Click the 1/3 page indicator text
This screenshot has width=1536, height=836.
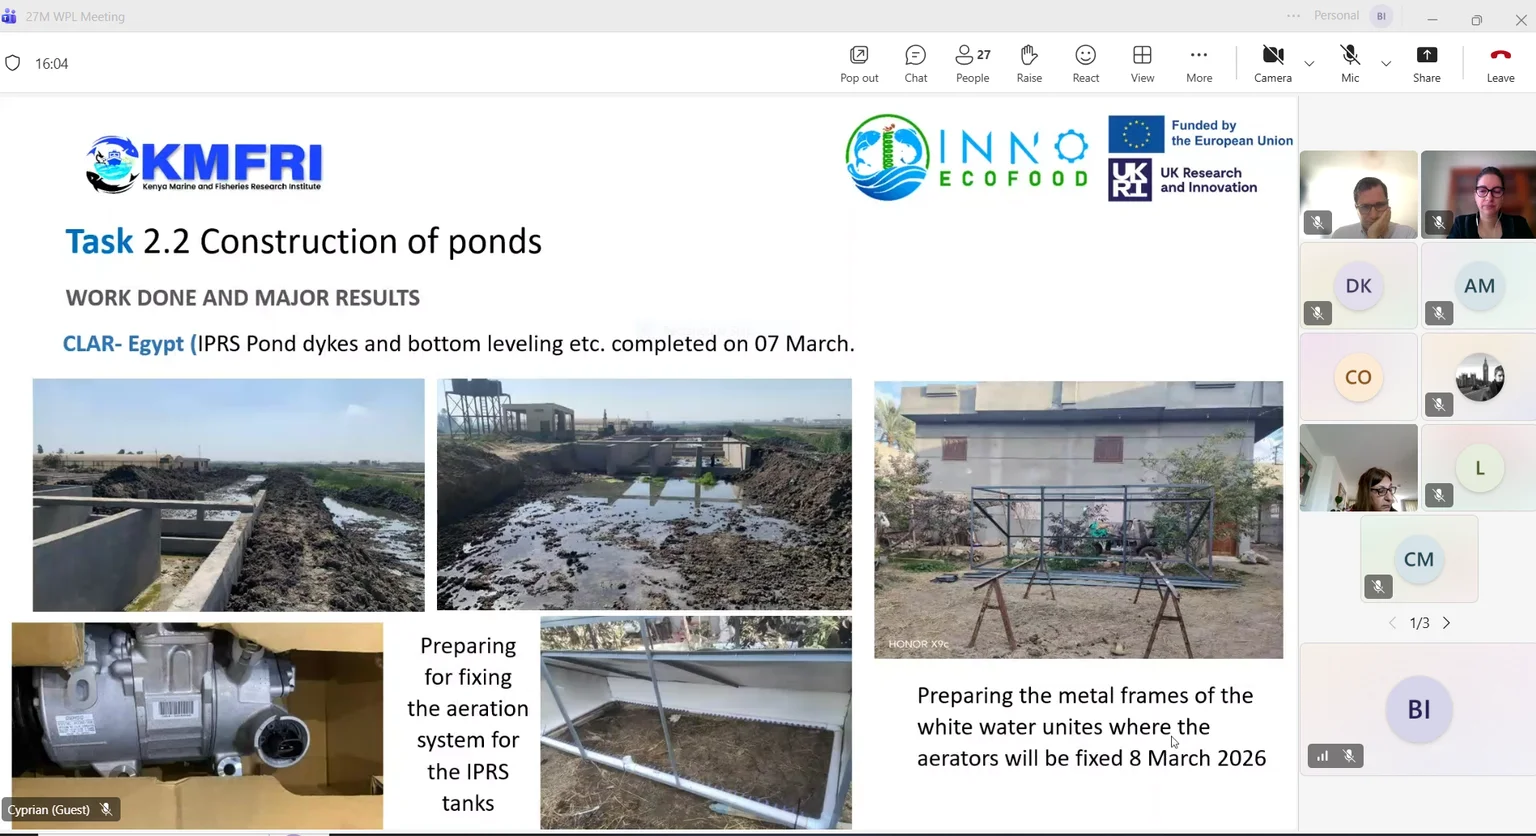tap(1419, 623)
